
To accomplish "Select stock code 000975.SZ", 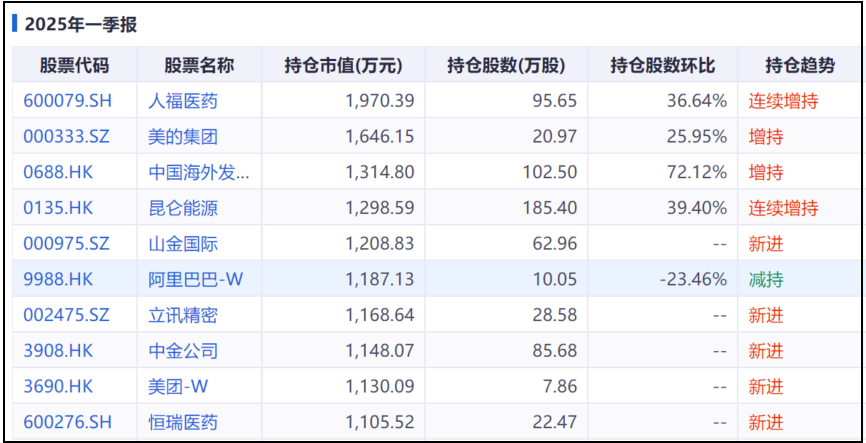I will 66,244.
